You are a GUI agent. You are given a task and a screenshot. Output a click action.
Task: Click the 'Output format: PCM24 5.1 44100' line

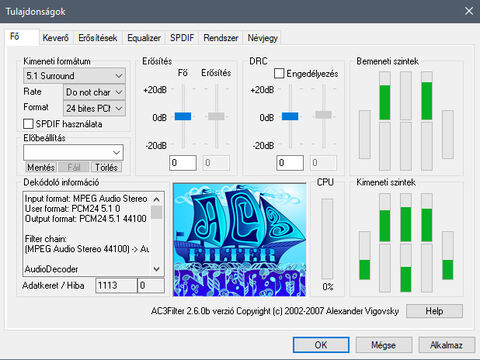point(86,219)
